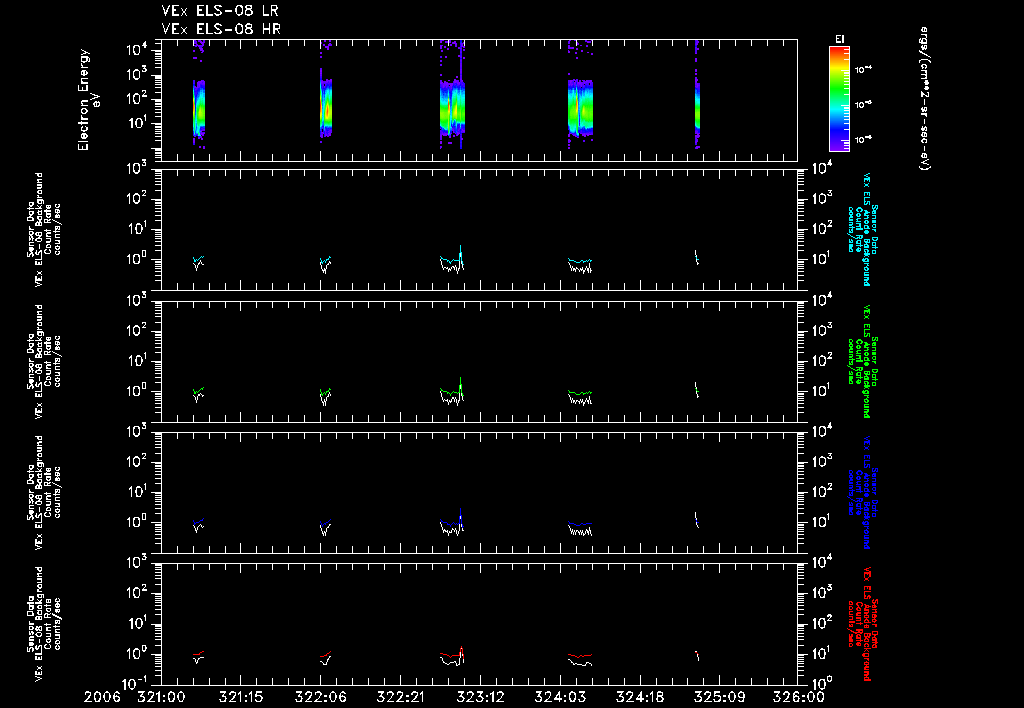The height and width of the screenshot is (708, 1024).
Task: Click the 'VEx ELS-08 LR' title text
Action: click(x=221, y=11)
